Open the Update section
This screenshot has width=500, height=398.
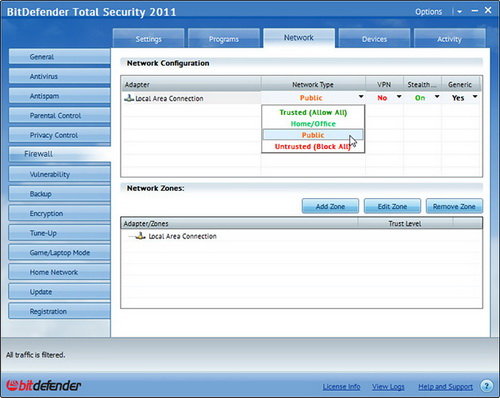tap(59, 292)
